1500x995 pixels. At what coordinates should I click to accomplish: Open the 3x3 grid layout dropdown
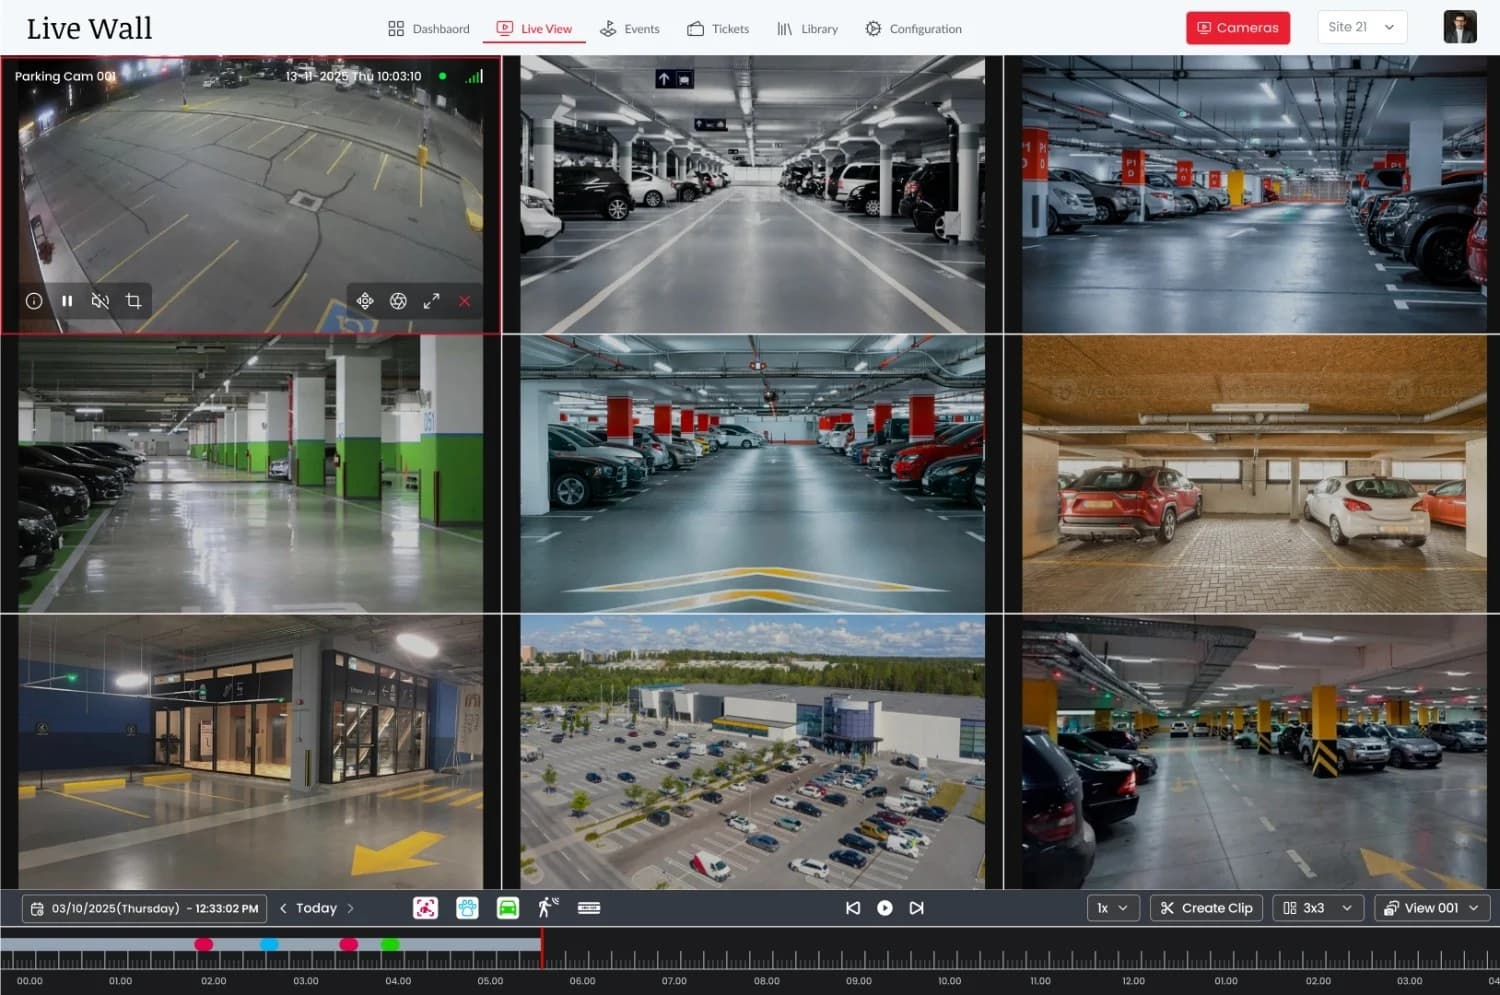coord(1317,908)
